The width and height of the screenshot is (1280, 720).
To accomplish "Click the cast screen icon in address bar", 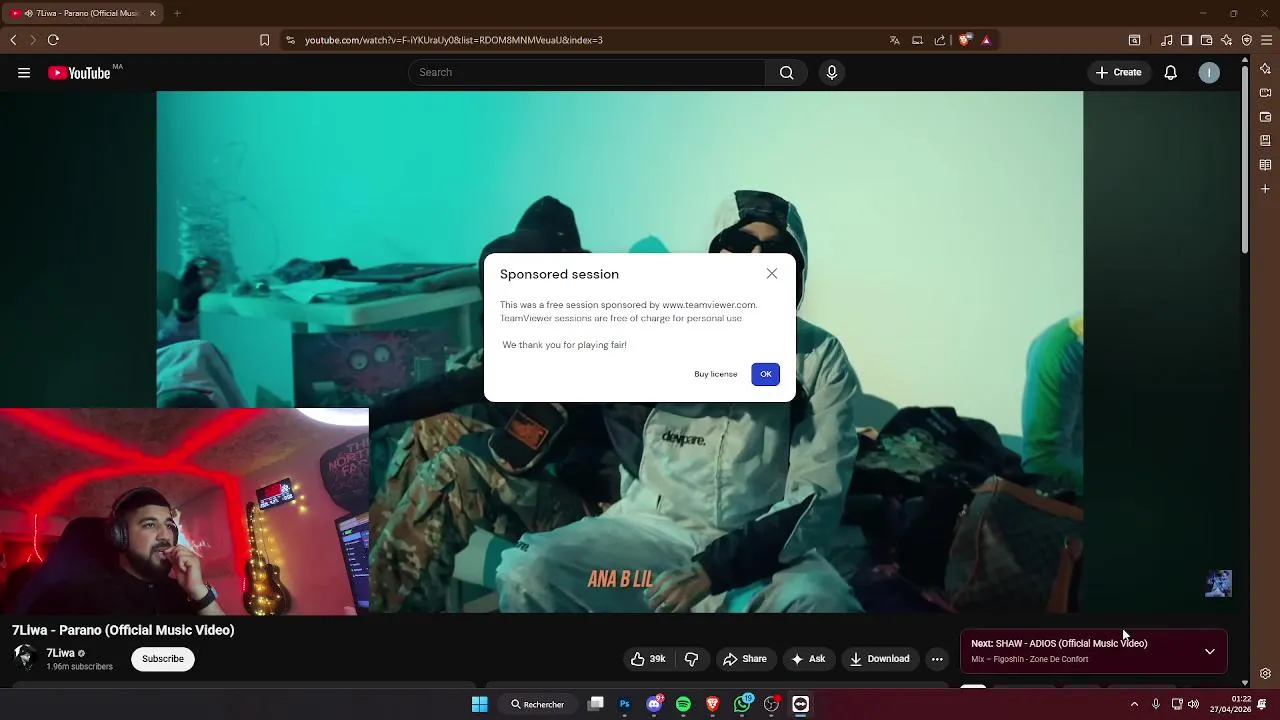I will (x=917, y=40).
